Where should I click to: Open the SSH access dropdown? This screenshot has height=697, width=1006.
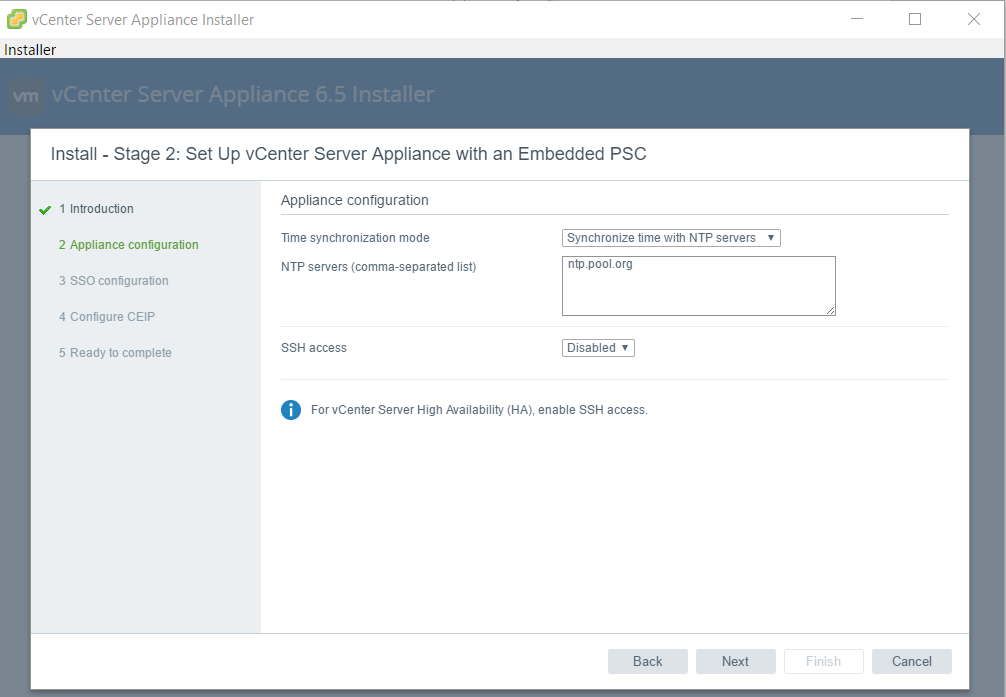pyautogui.click(x=598, y=348)
